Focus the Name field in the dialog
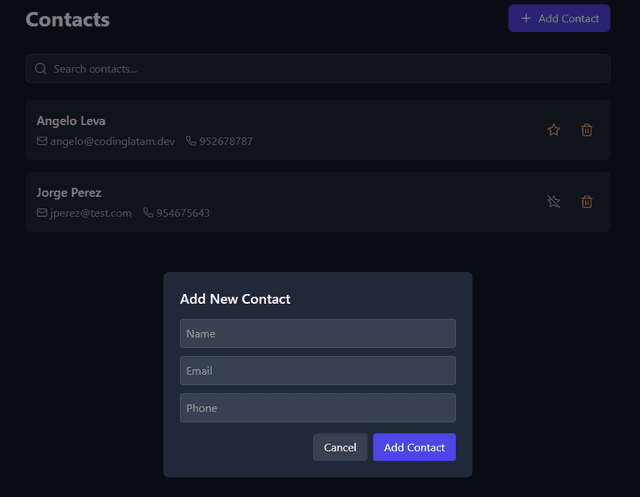The width and height of the screenshot is (640, 497). coord(317,333)
